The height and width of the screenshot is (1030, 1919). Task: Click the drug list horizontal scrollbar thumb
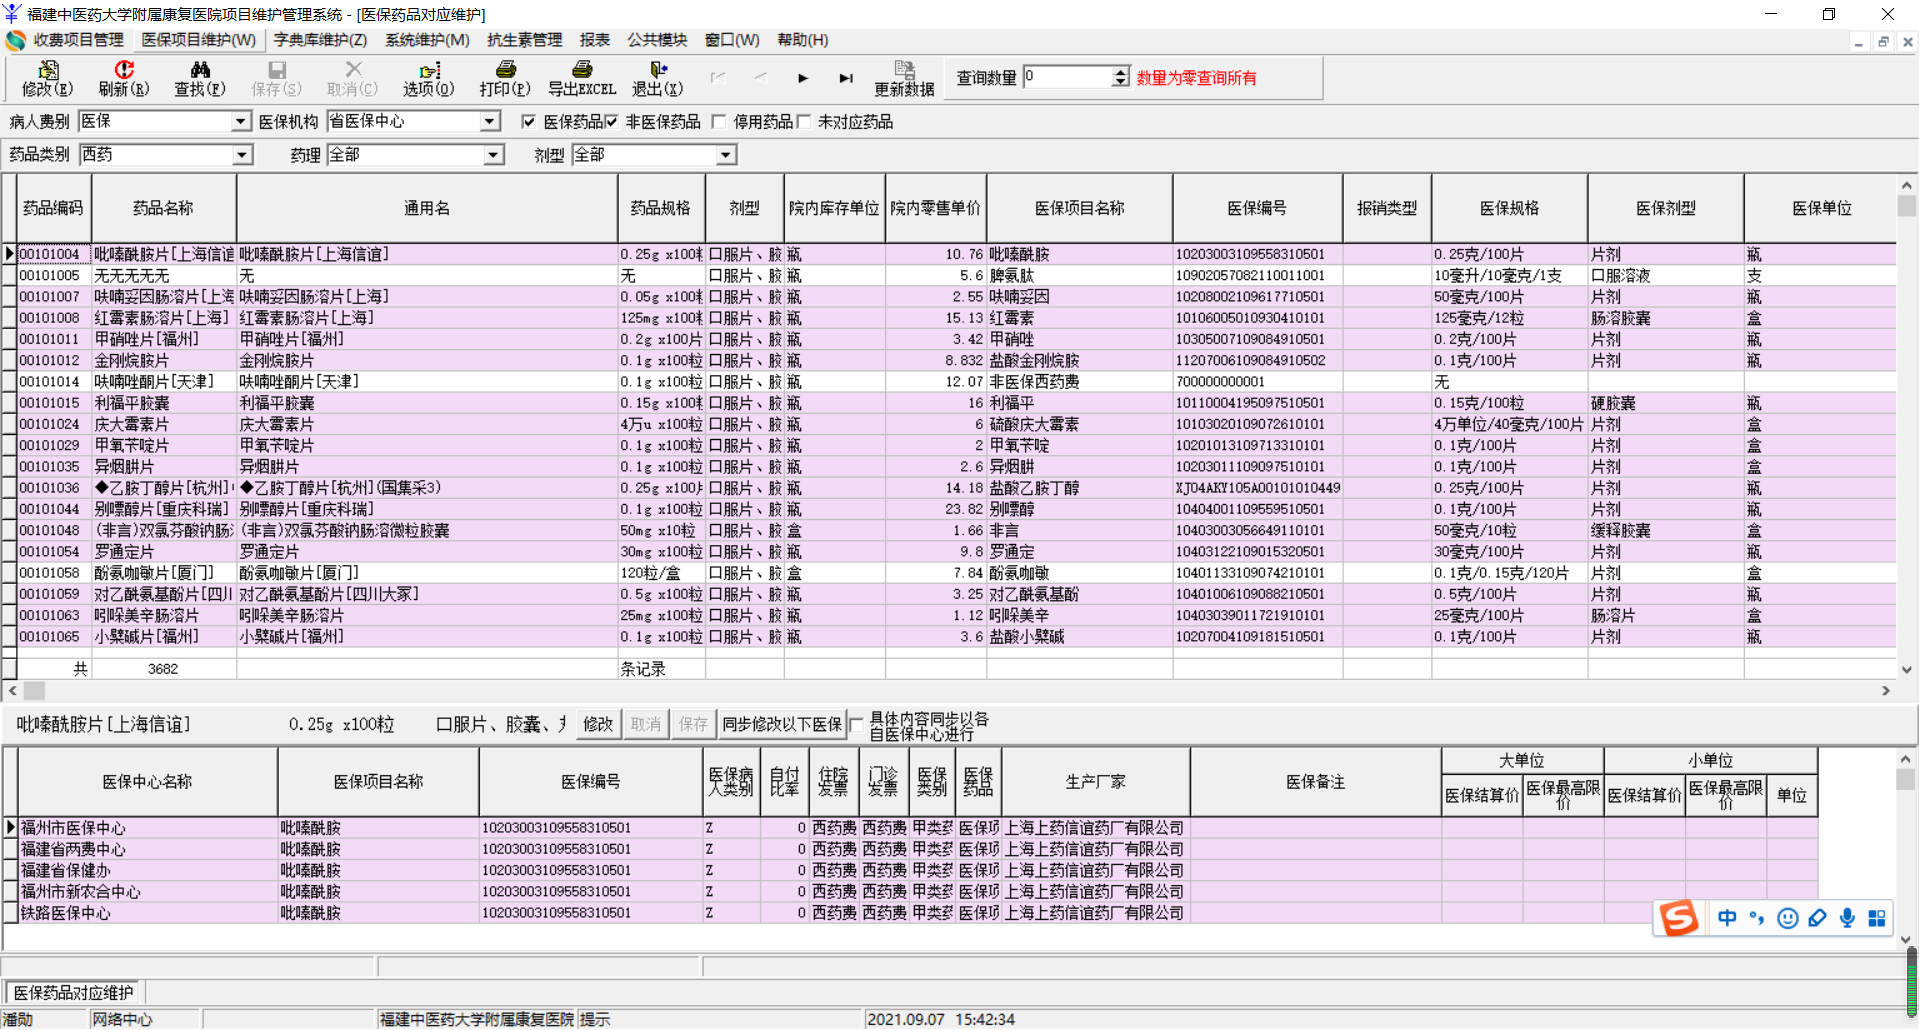pyautogui.click(x=35, y=691)
